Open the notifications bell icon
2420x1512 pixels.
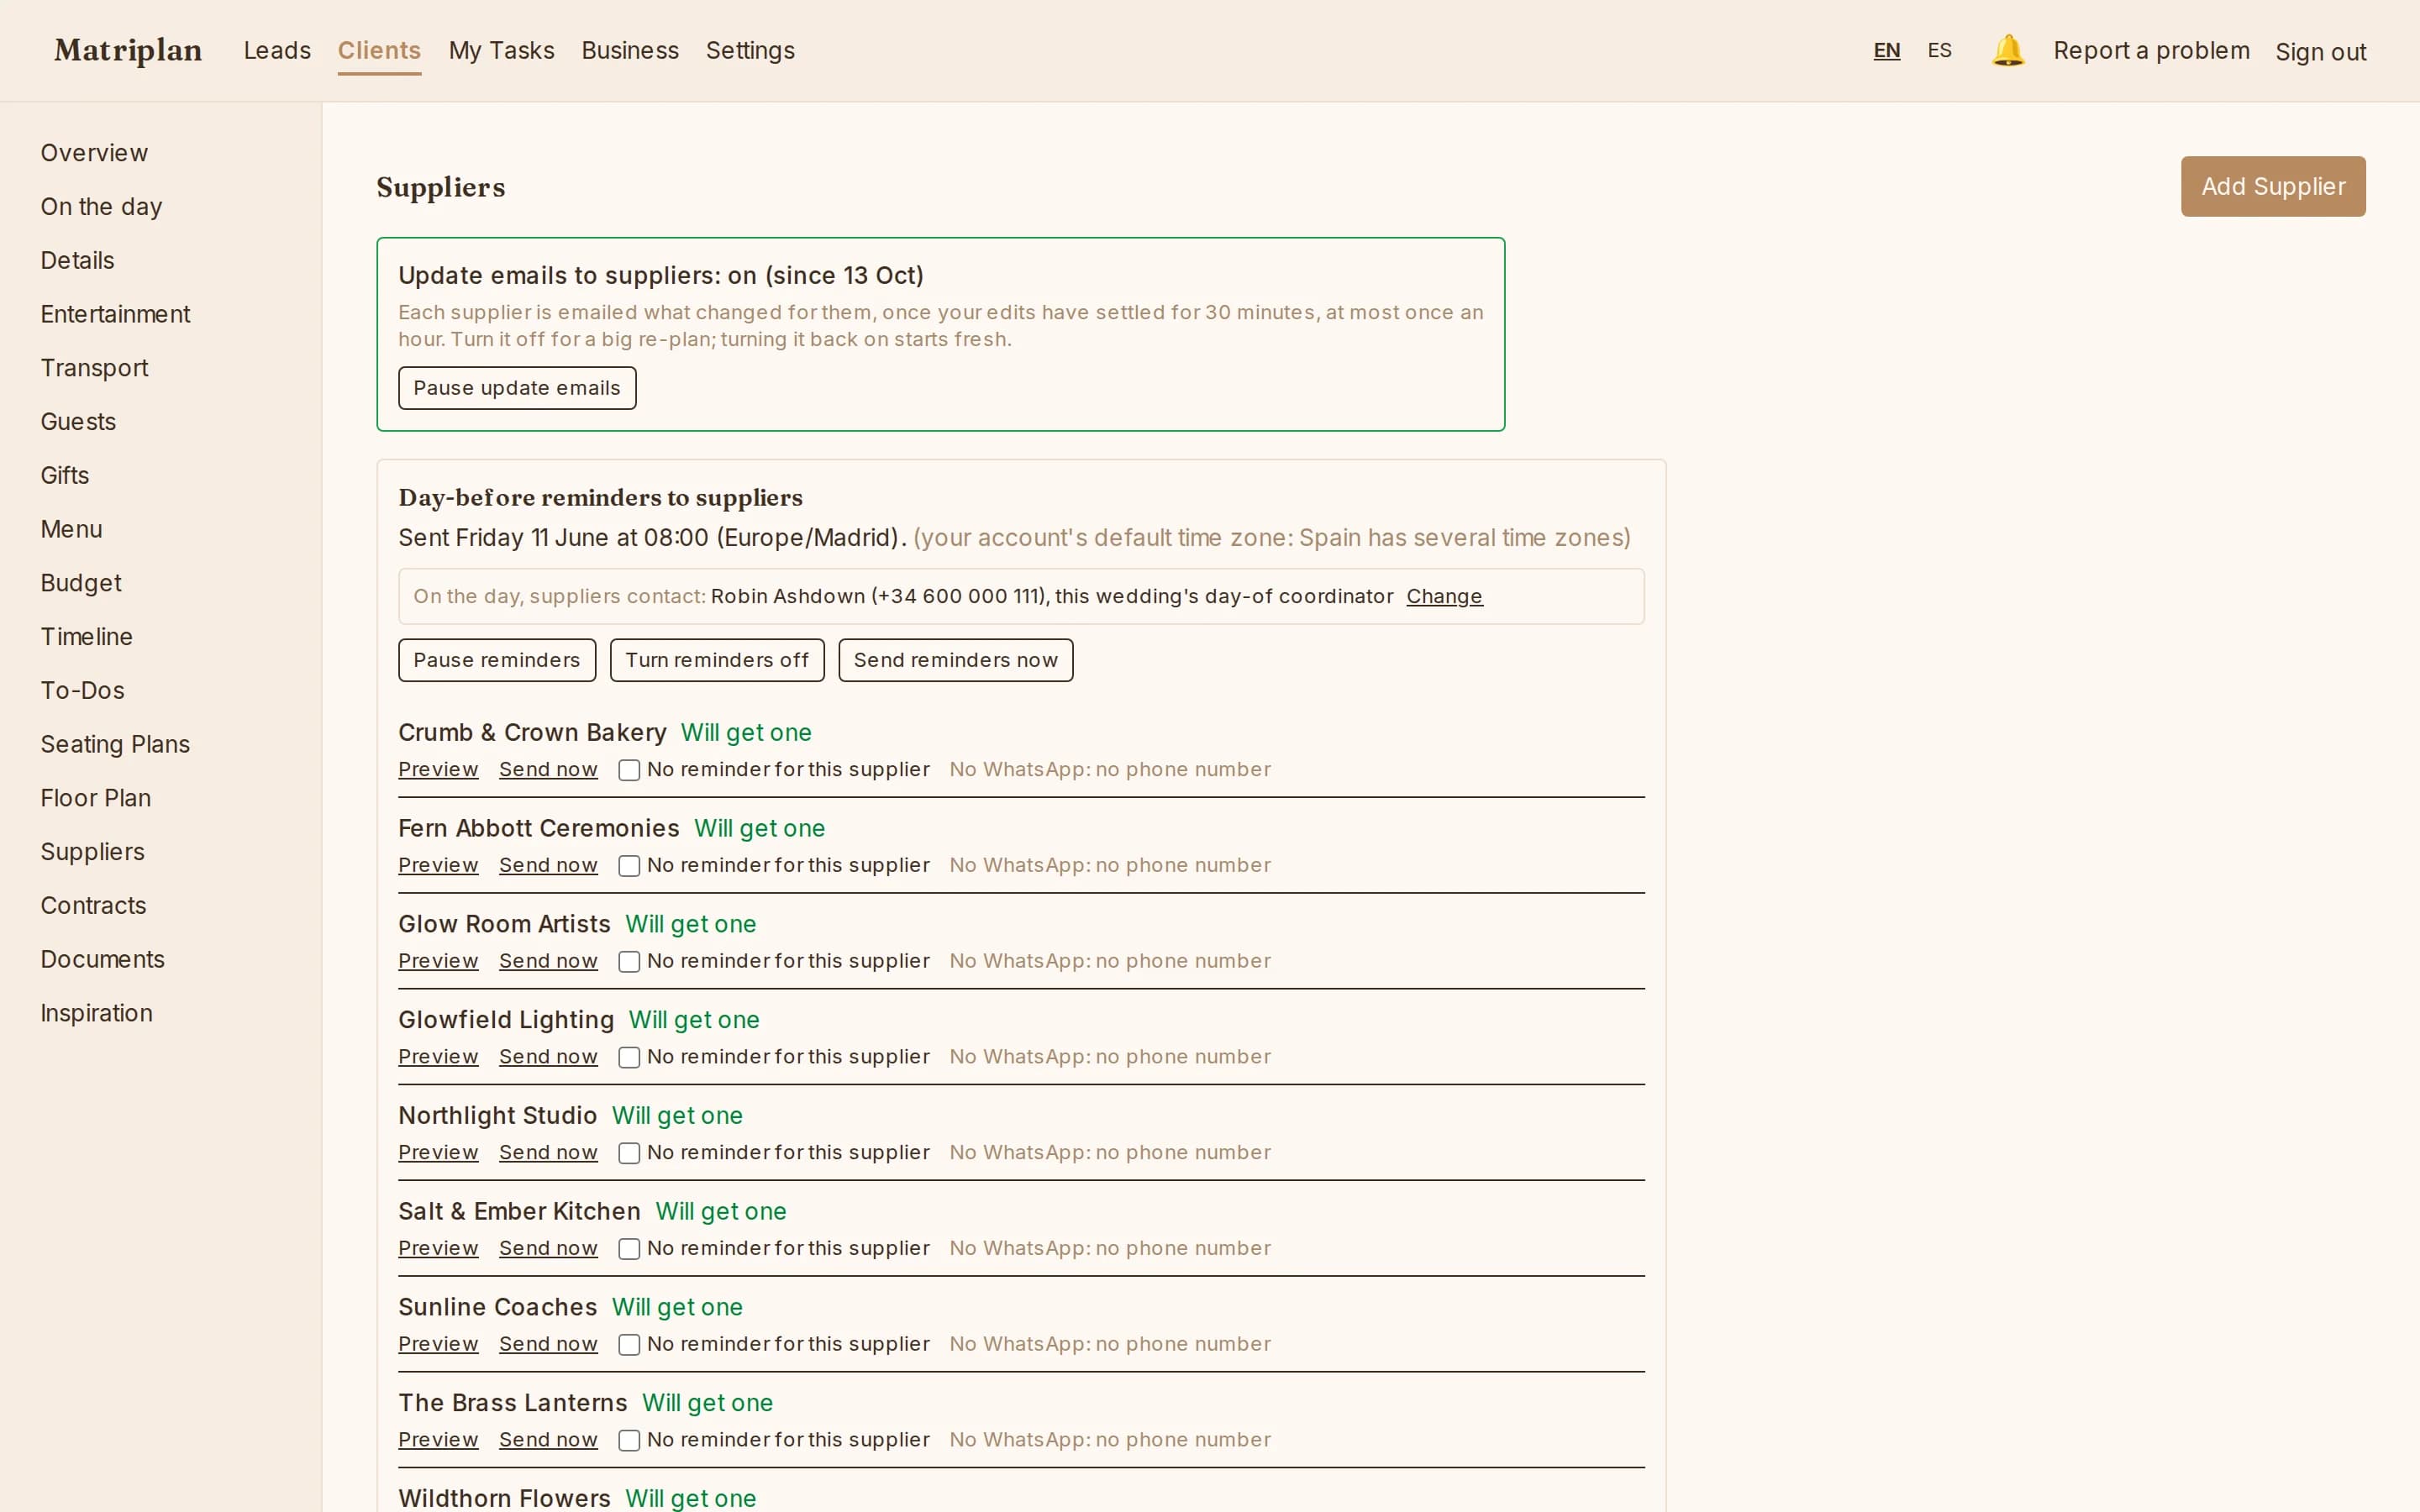point(2007,50)
